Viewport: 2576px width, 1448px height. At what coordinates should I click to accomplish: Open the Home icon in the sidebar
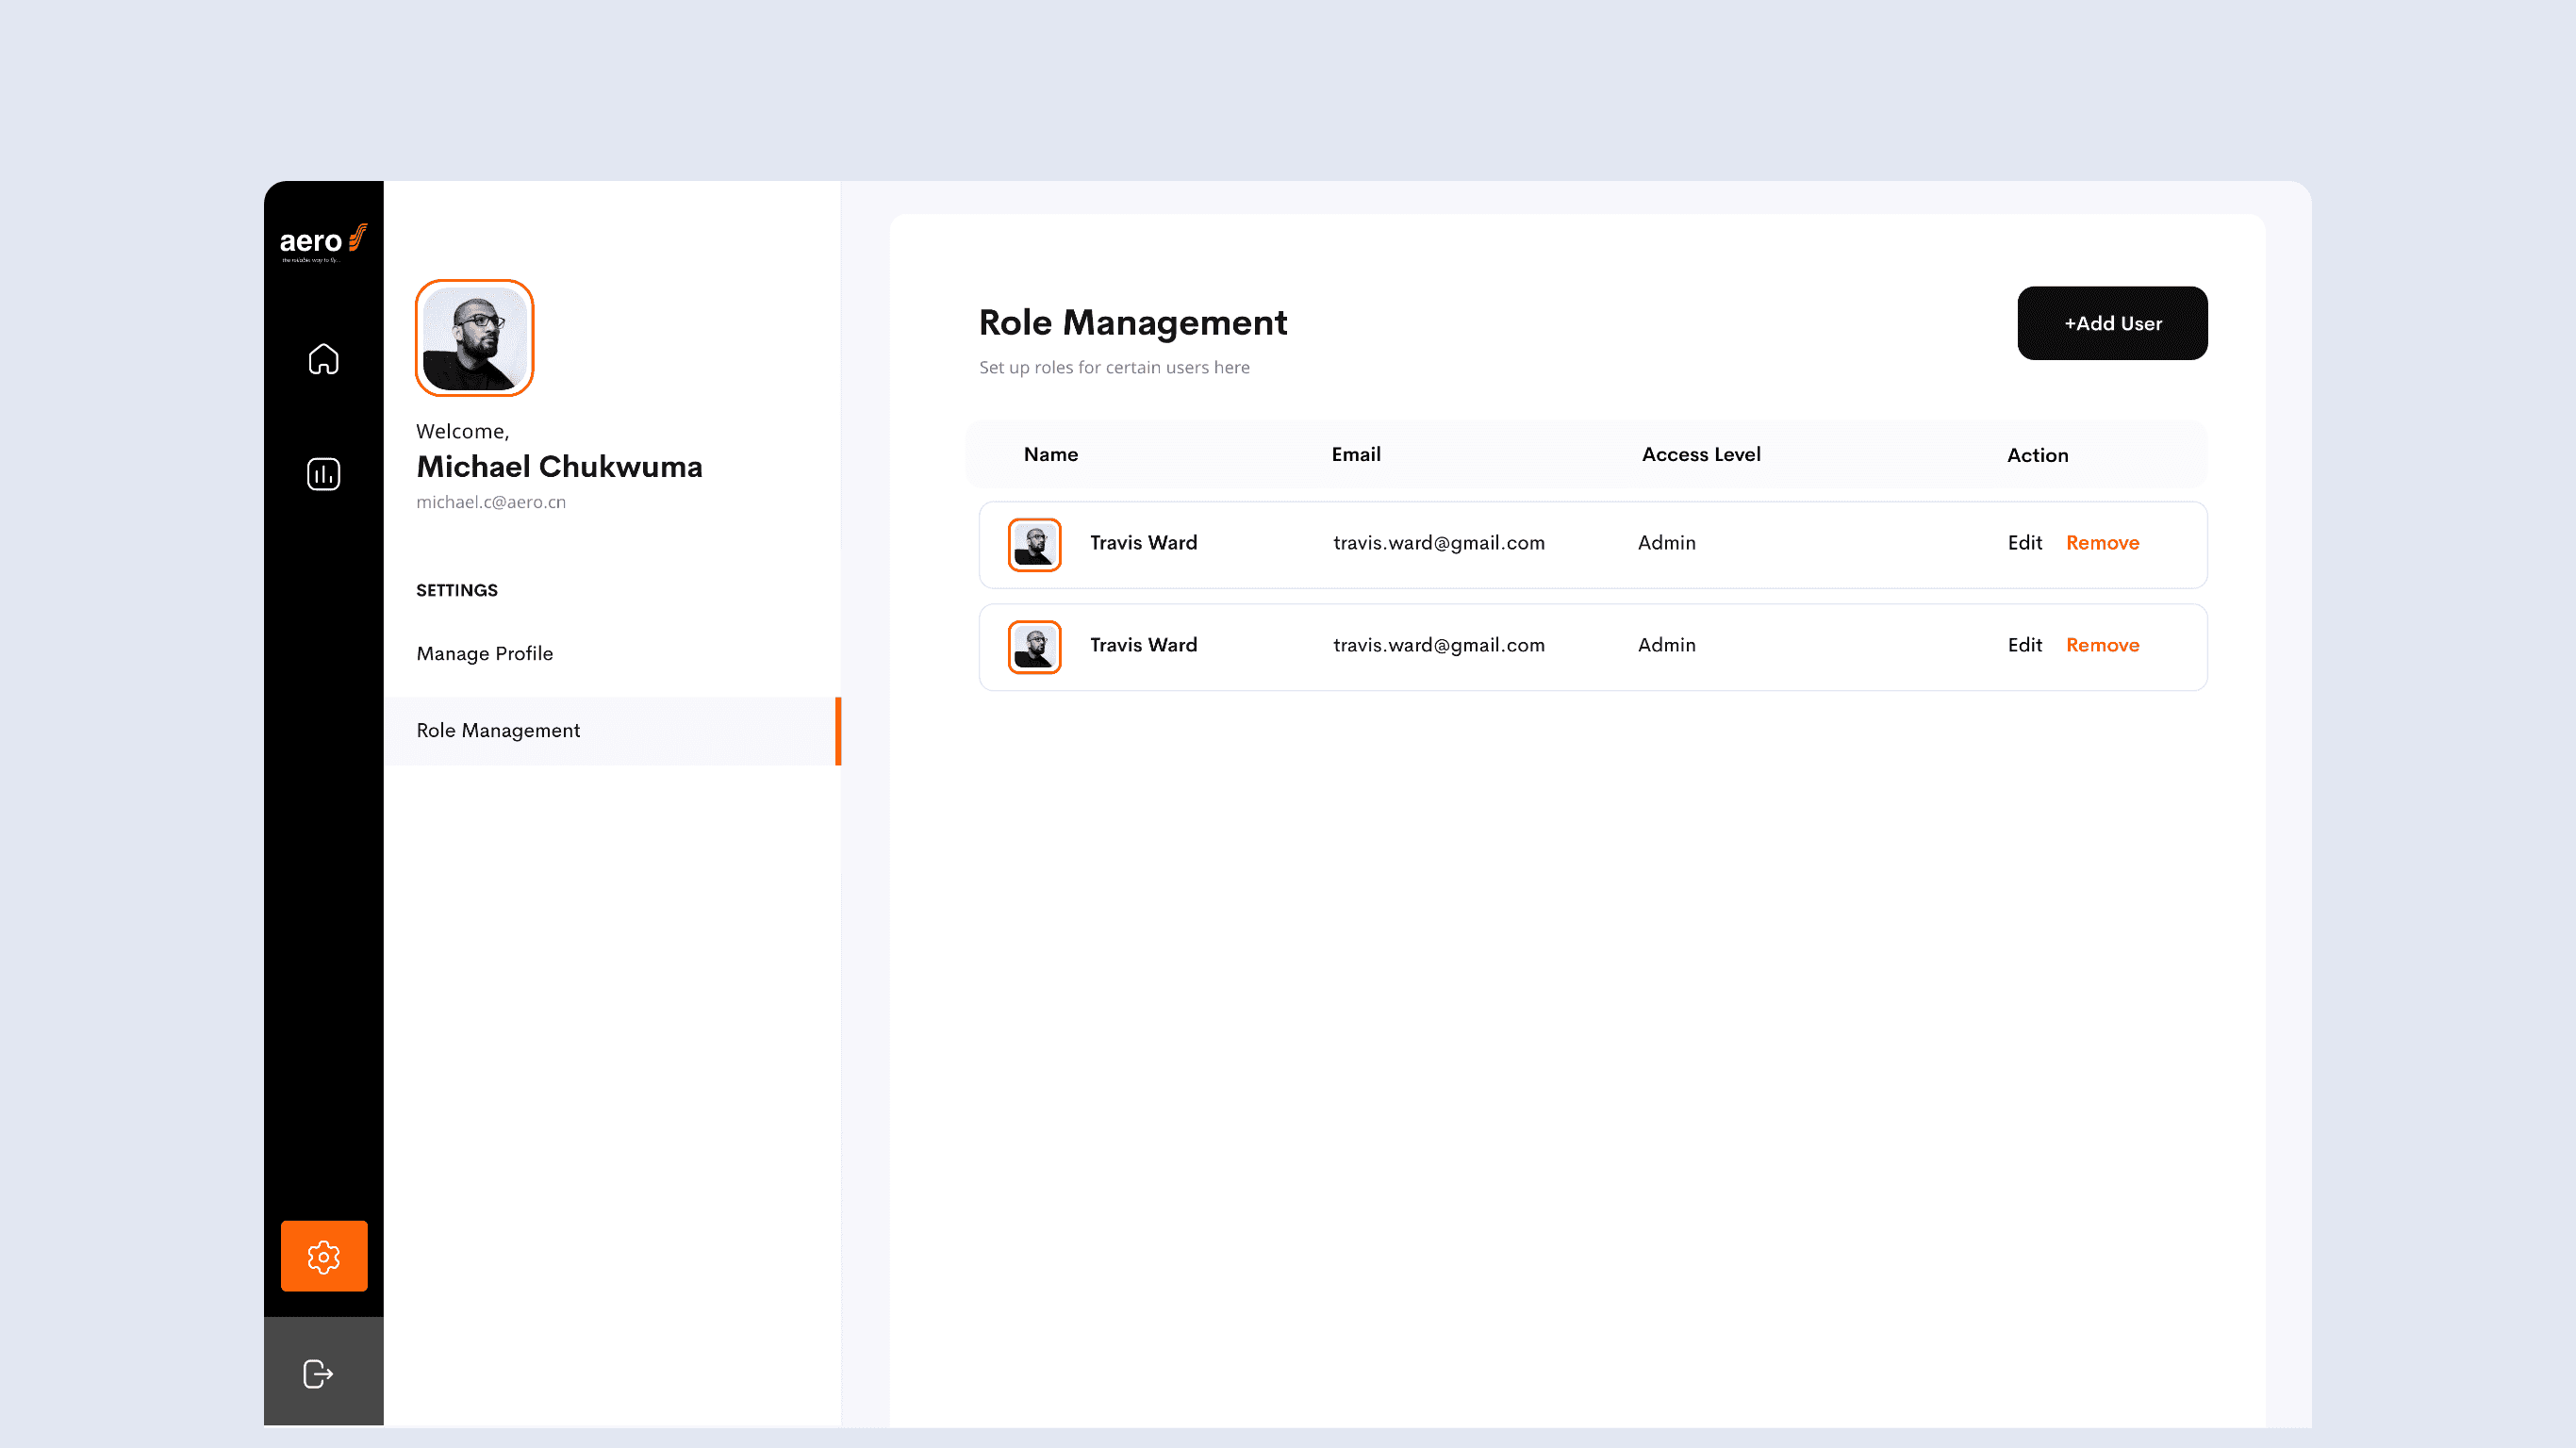coord(323,359)
